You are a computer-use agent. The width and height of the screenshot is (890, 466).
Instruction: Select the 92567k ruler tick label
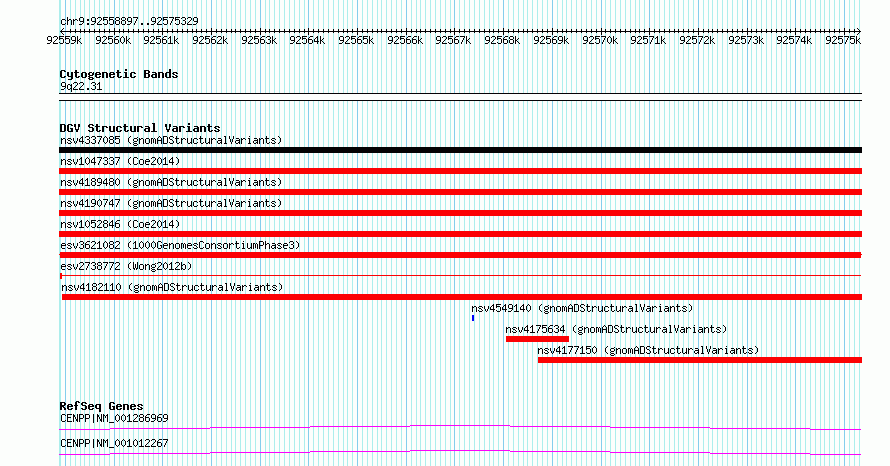pyautogui.click(x=453, y=40)
